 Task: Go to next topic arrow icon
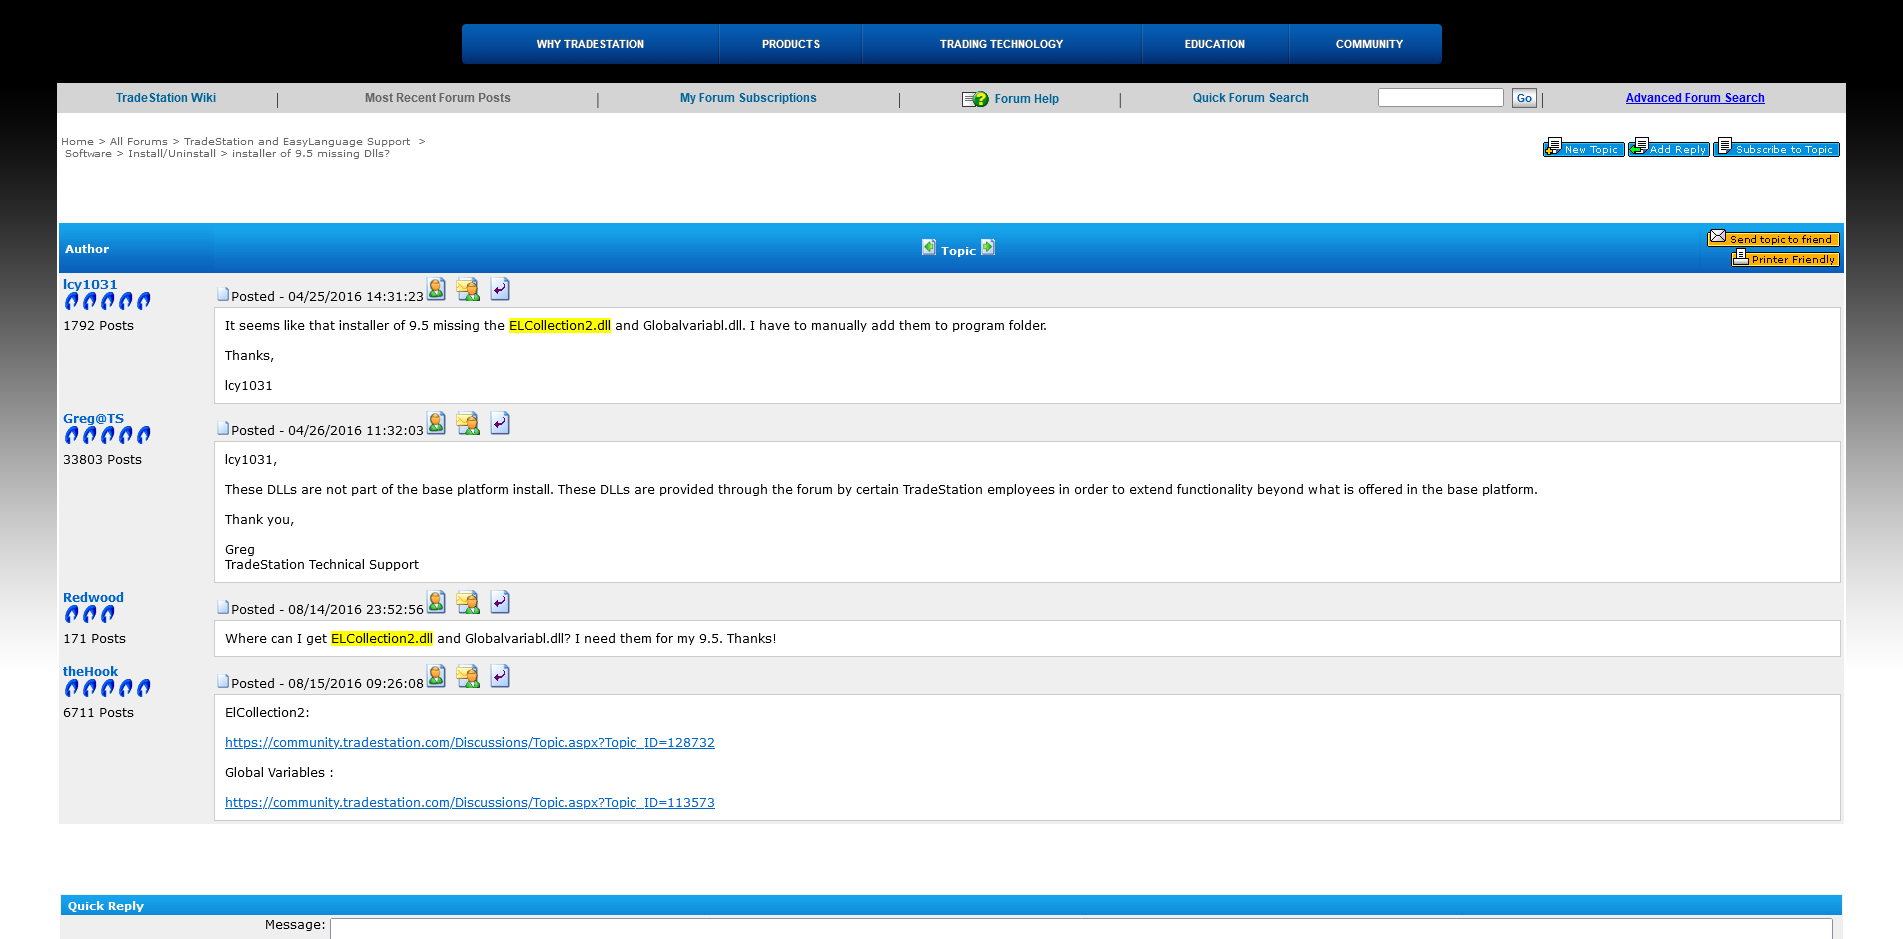(x=988, y=247)
